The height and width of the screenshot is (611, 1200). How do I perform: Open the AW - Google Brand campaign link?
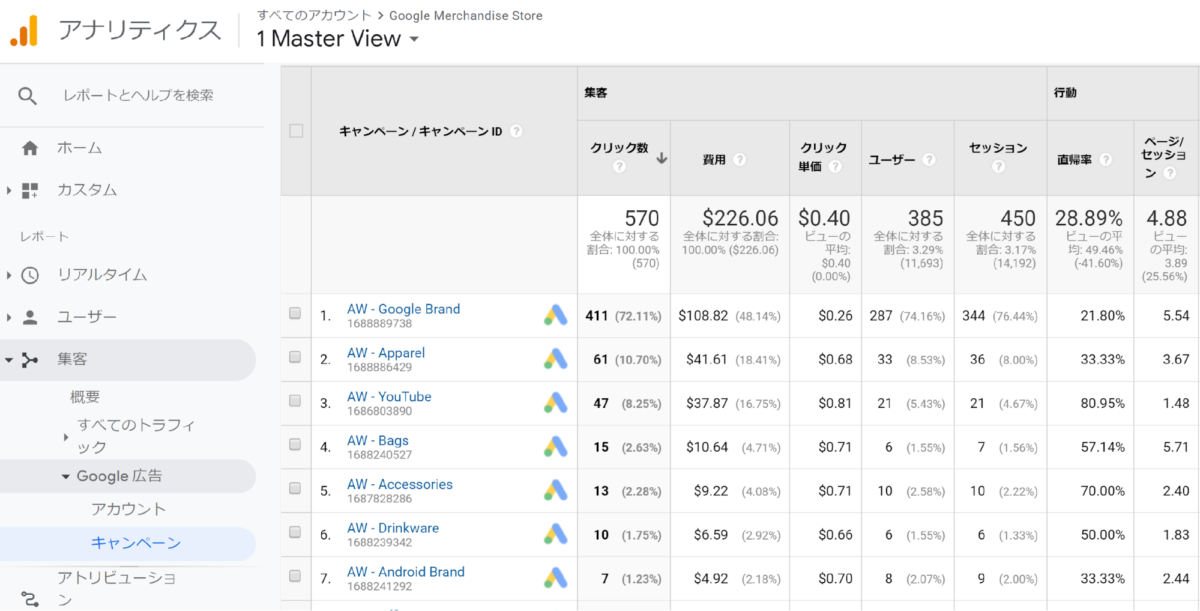coord(403,309)
